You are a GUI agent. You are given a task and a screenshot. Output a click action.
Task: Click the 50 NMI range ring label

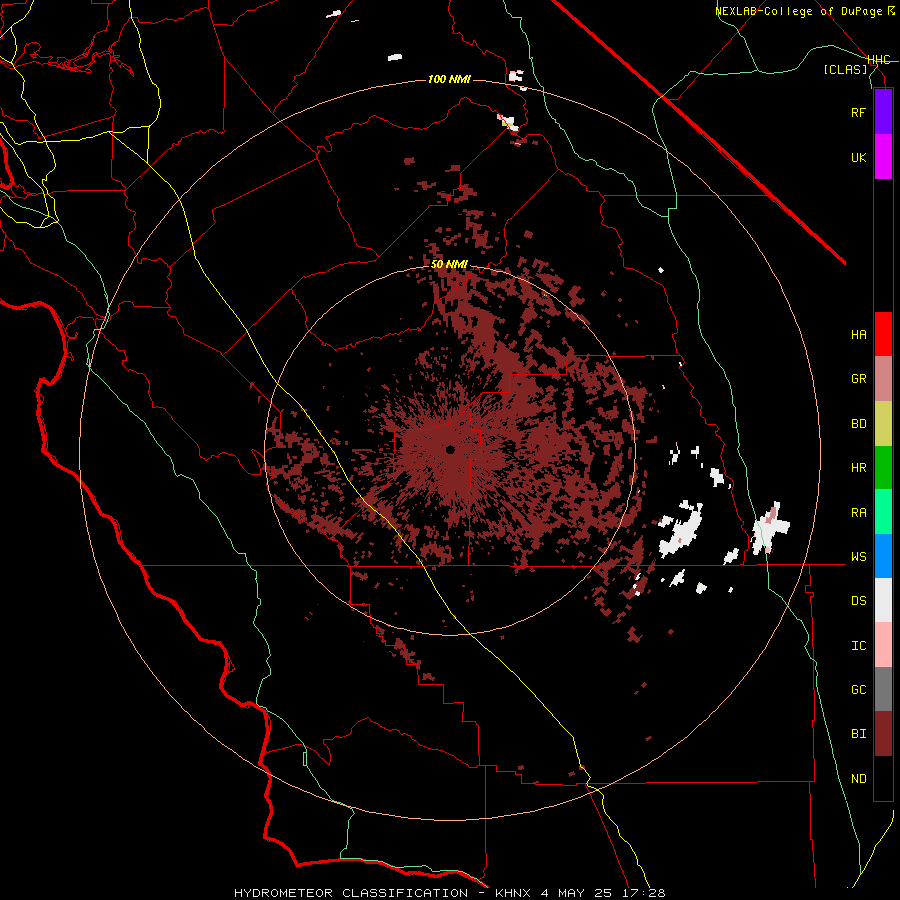pyautogui.click(x=449, y=265)
